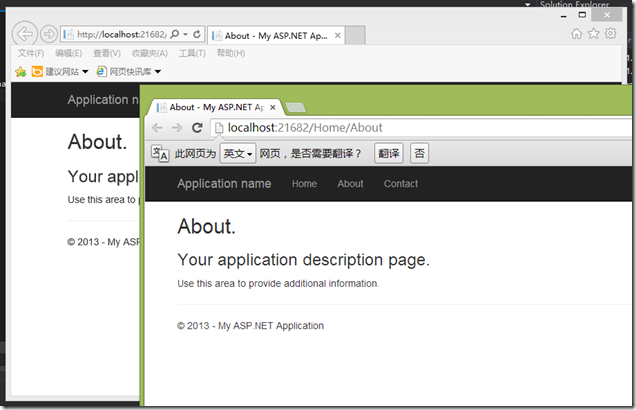This screenshot has height=410, width=636.
Task: Expand the 英文 language dropdown in translate bar
Action: [x=238, y=154]
